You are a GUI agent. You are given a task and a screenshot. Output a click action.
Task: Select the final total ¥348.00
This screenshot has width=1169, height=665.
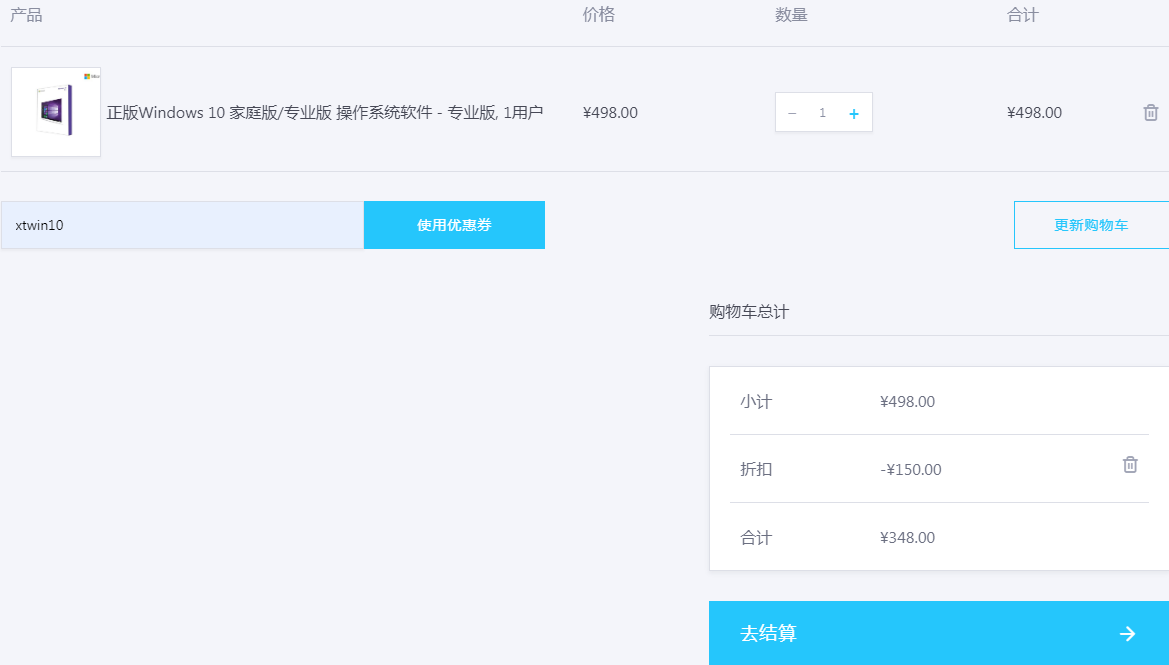pyautogui.click(x=907, y=538)
